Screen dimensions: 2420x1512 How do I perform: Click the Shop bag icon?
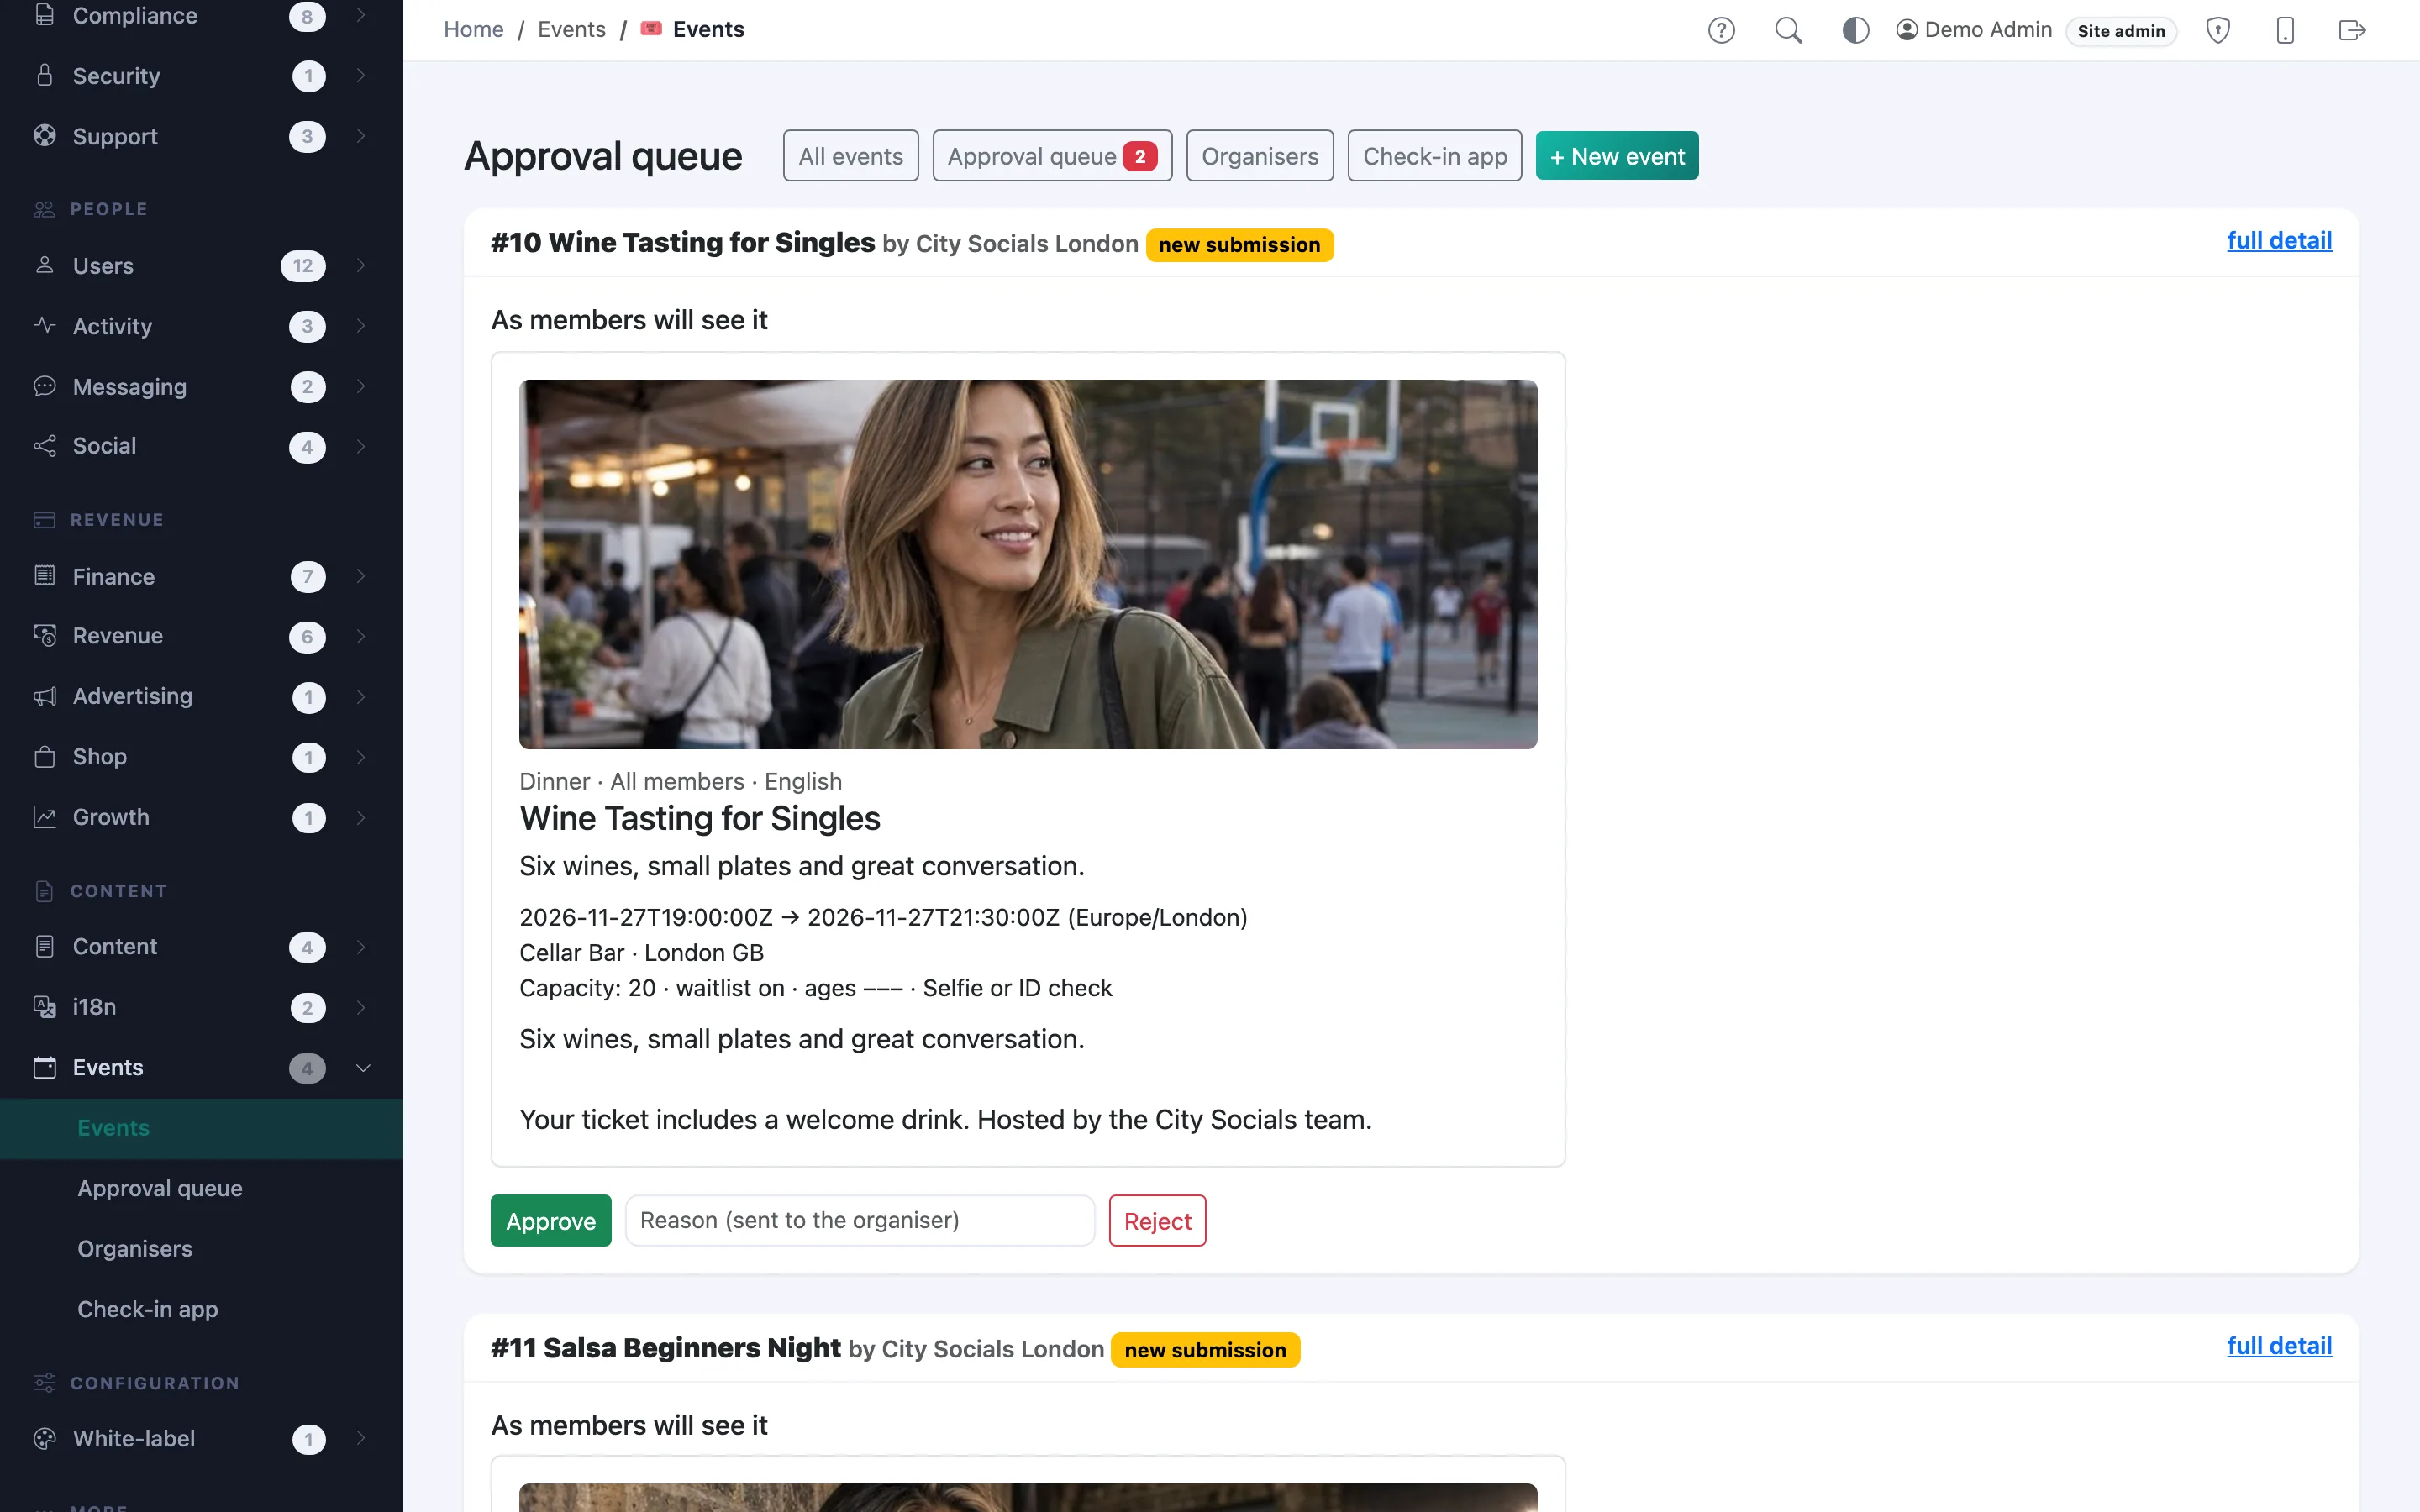(x=44, y=756)
